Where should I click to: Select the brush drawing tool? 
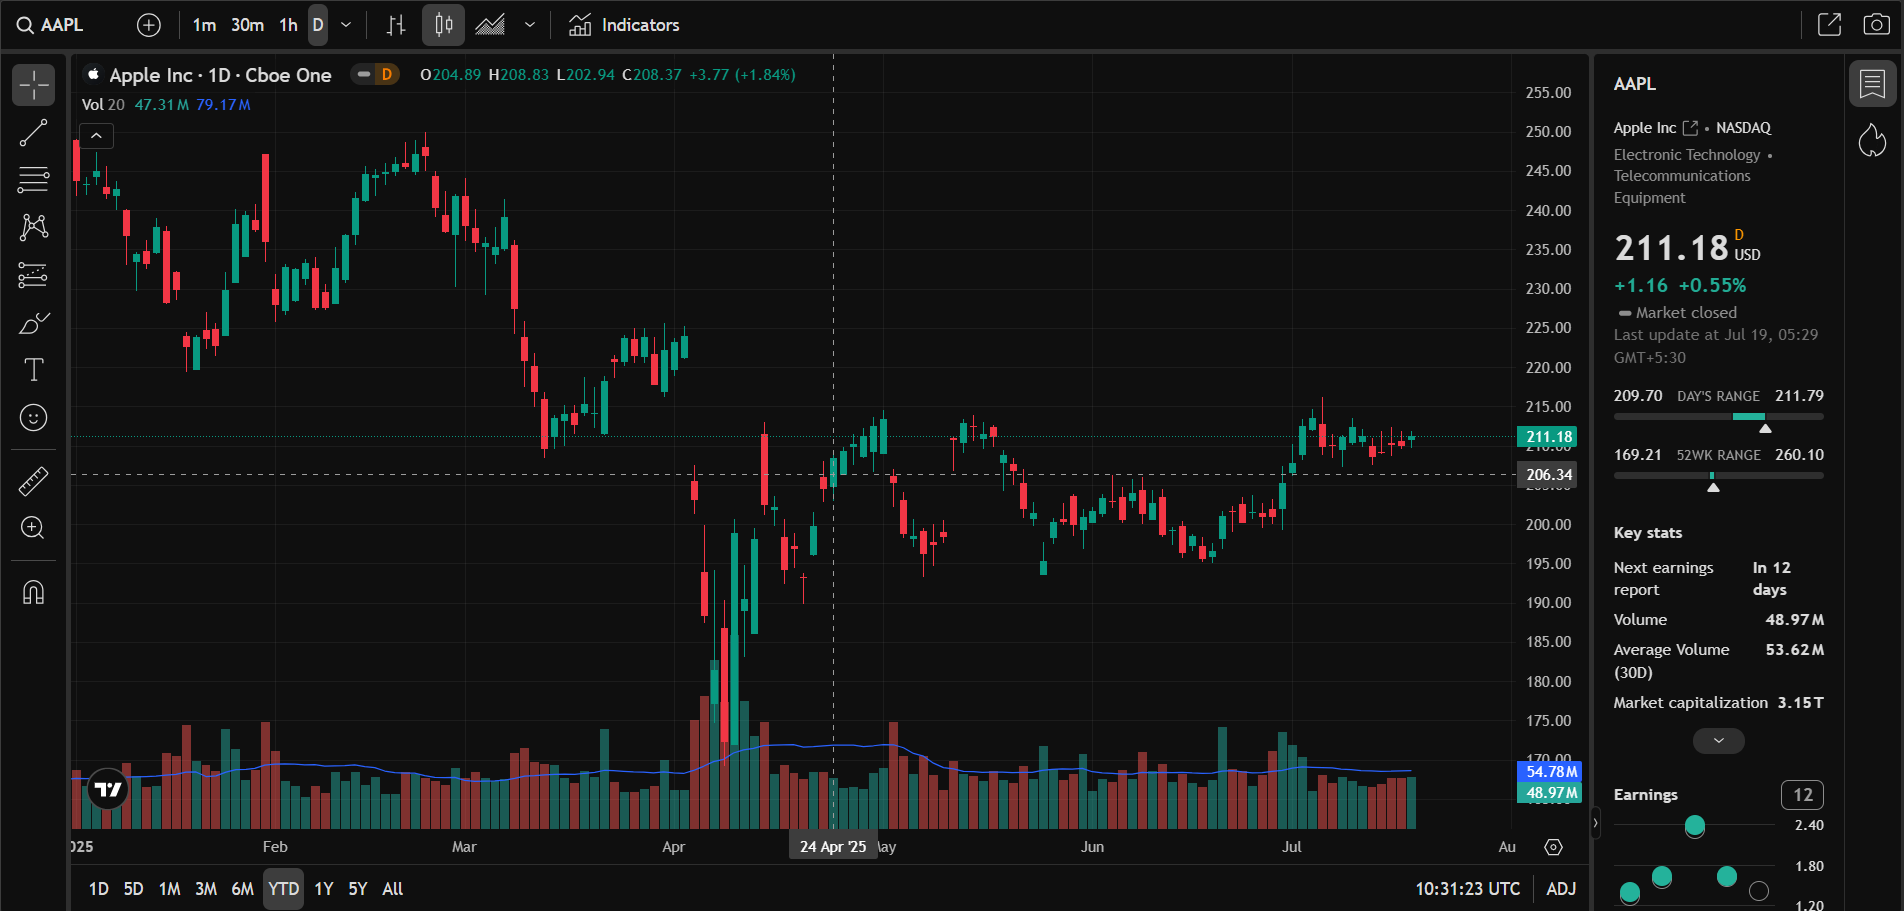pyautogui.click(x=34, y=323)
